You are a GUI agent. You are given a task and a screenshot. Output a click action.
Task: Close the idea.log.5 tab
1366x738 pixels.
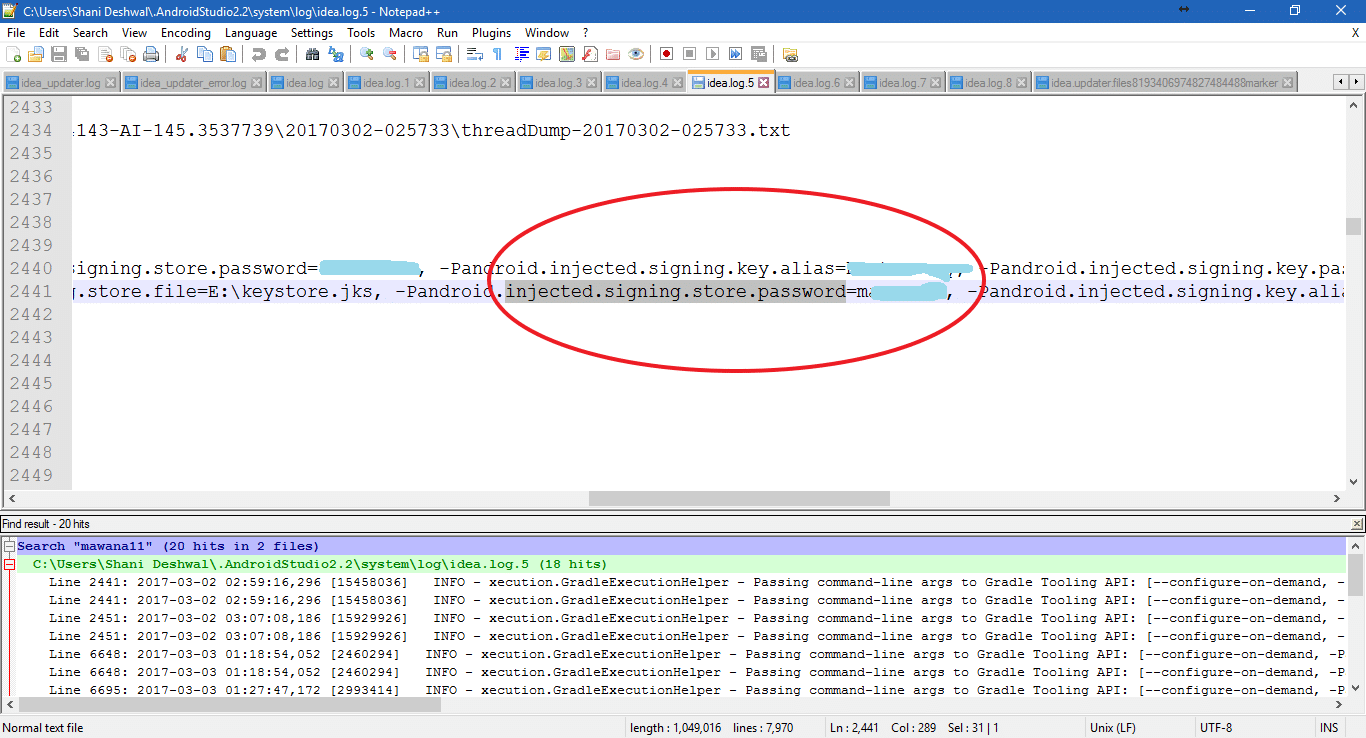[x=764, y=83]
